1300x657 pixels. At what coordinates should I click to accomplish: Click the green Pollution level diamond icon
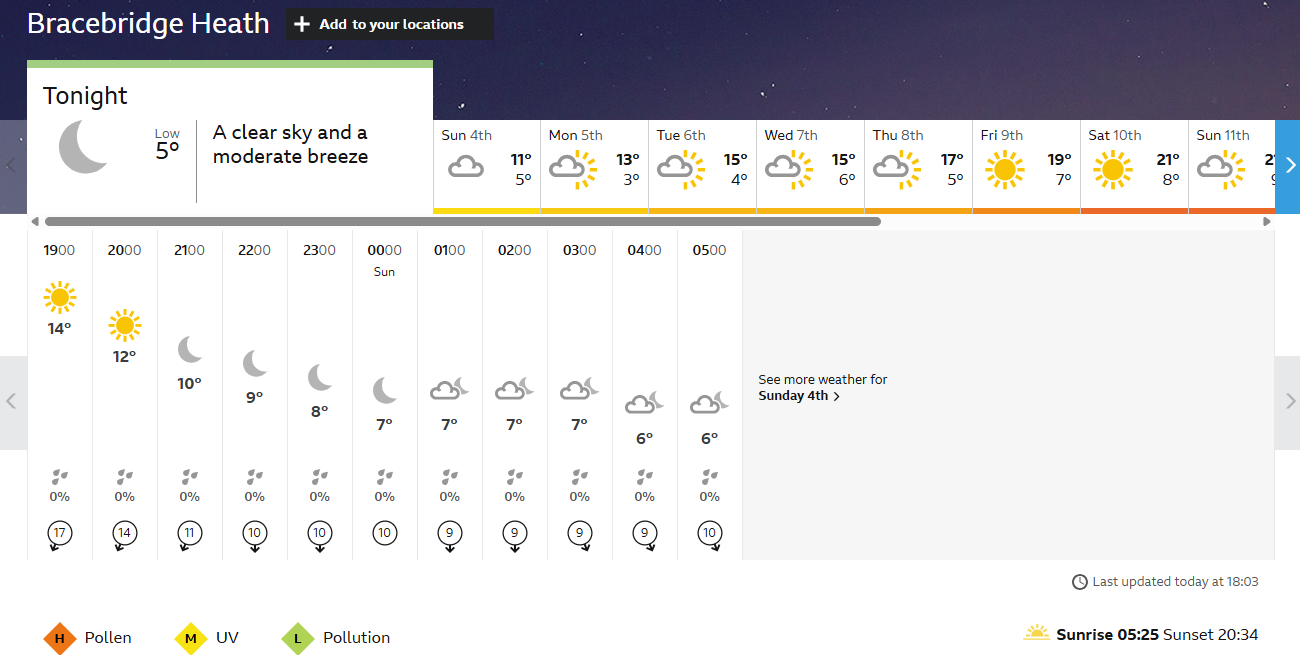tap(298, 638)
